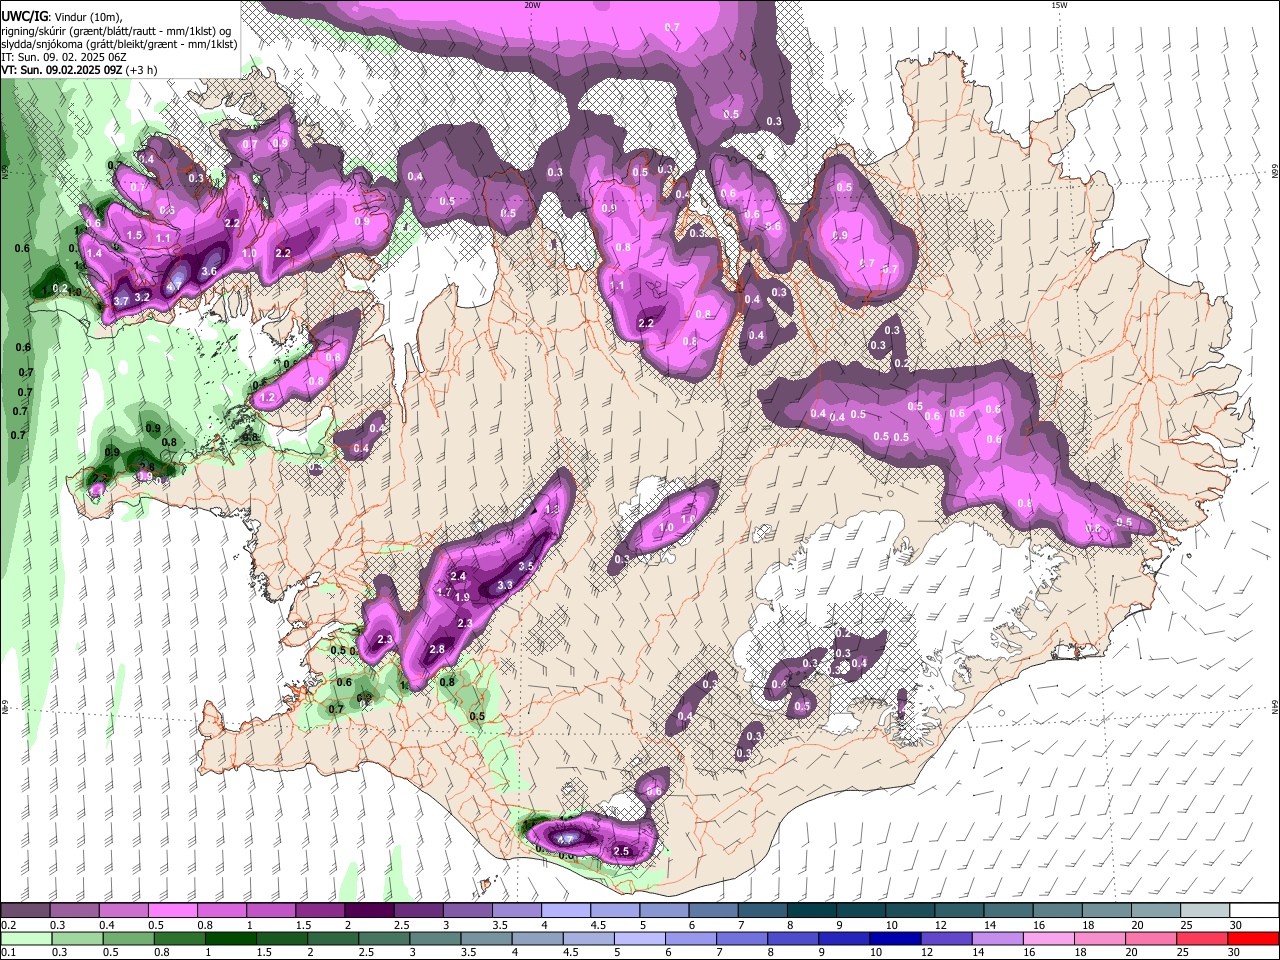Click the '1.9' snowfall value on the map

463,597
